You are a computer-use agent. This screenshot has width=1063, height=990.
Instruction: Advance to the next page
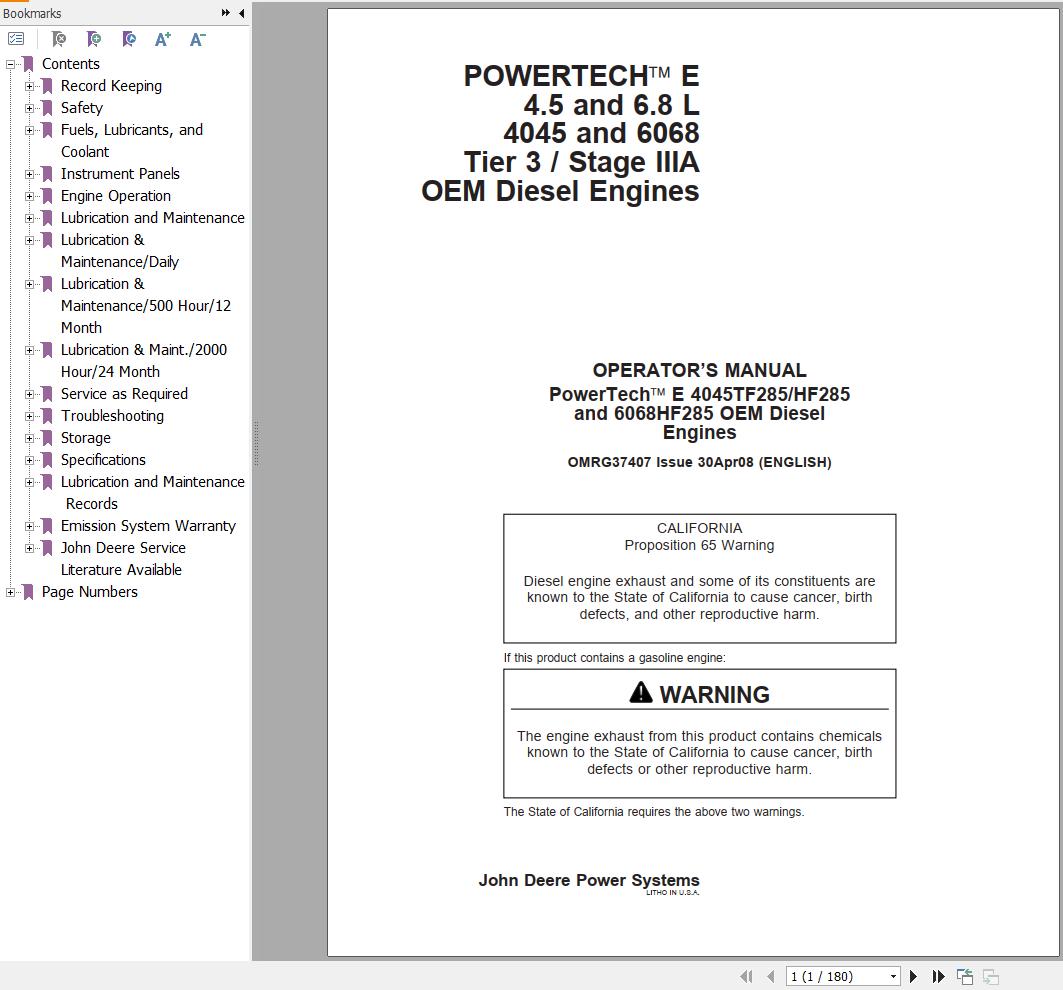pos(913,976)
